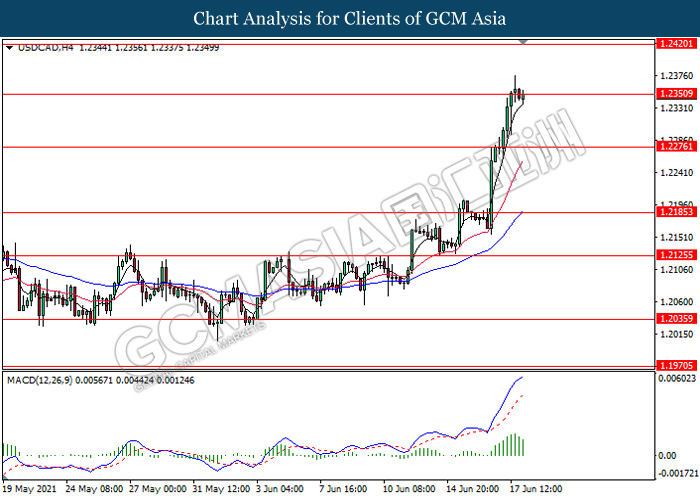This screenshot has width=700, height=500.
Task: Select the 1.21255 support price tag
Action: click(x=672, y=255)
